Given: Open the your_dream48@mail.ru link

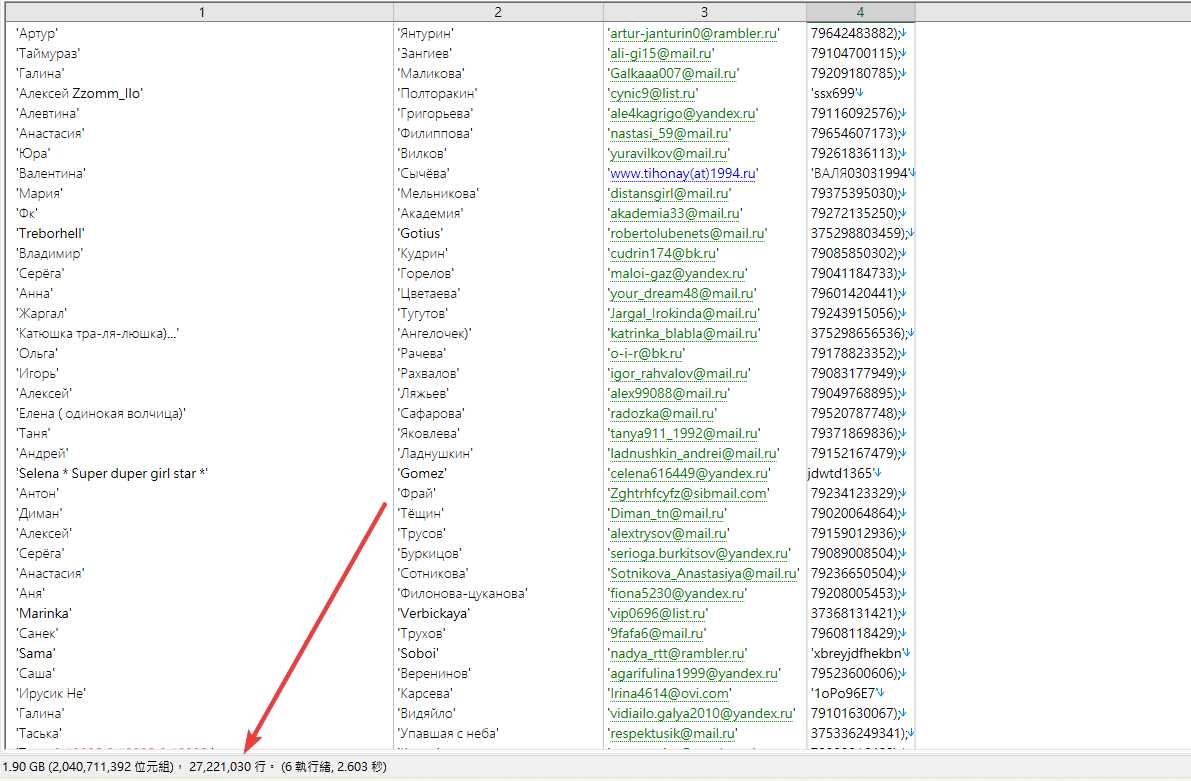Looking at the screenshot, I should [682, 293].
